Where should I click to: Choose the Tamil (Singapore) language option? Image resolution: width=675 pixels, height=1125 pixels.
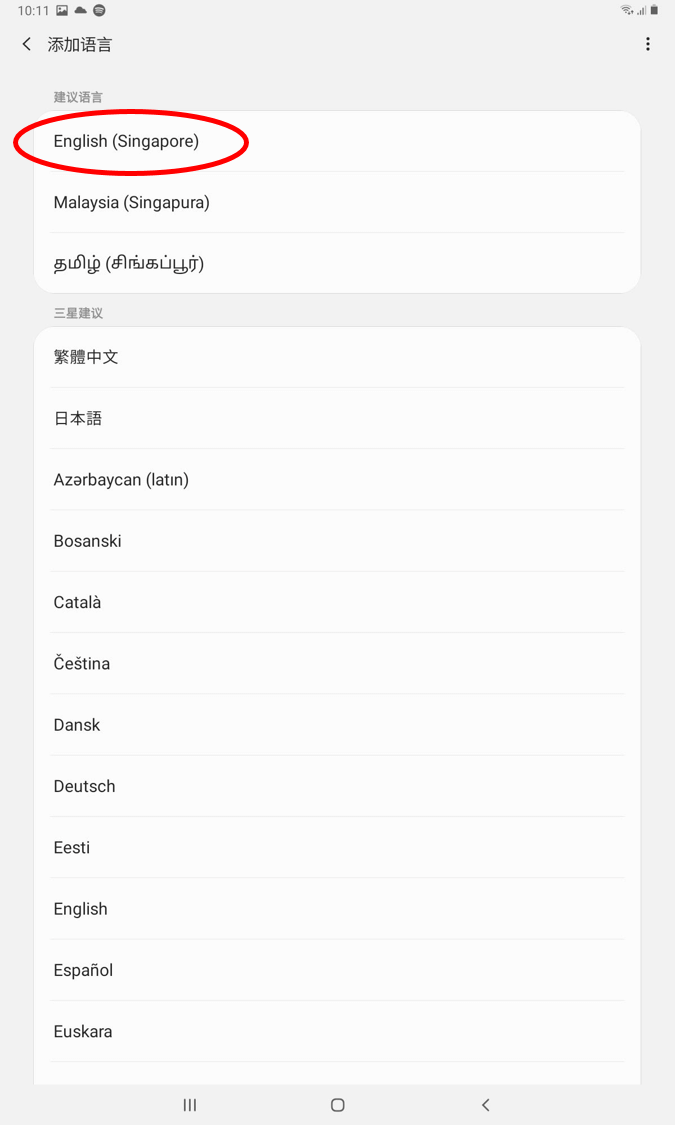[128, 264]
